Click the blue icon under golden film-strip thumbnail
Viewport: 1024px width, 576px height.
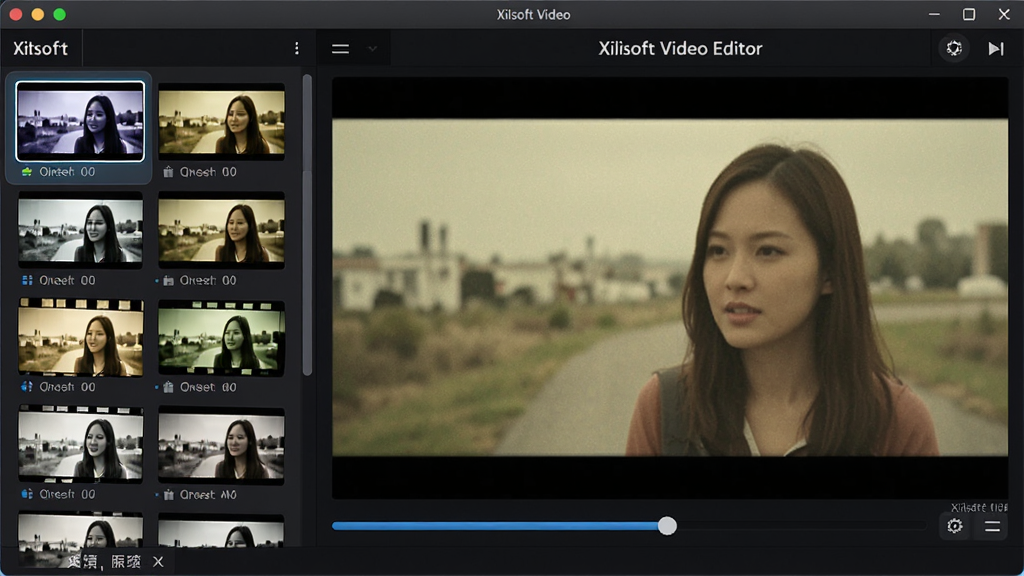tap(27, 387)
